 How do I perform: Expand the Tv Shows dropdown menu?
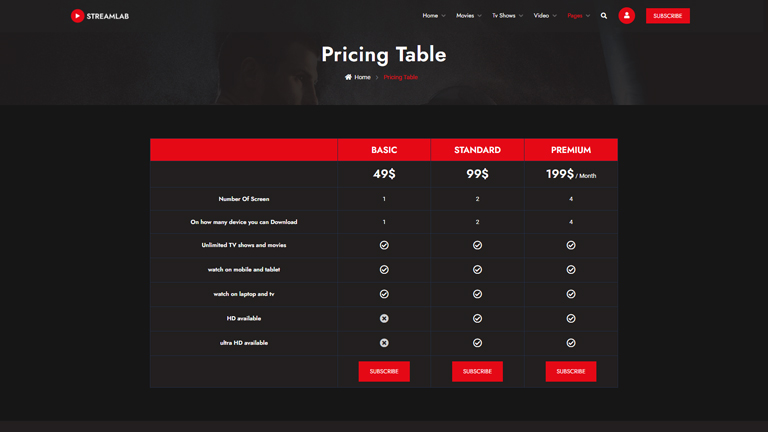pos(507,16)
